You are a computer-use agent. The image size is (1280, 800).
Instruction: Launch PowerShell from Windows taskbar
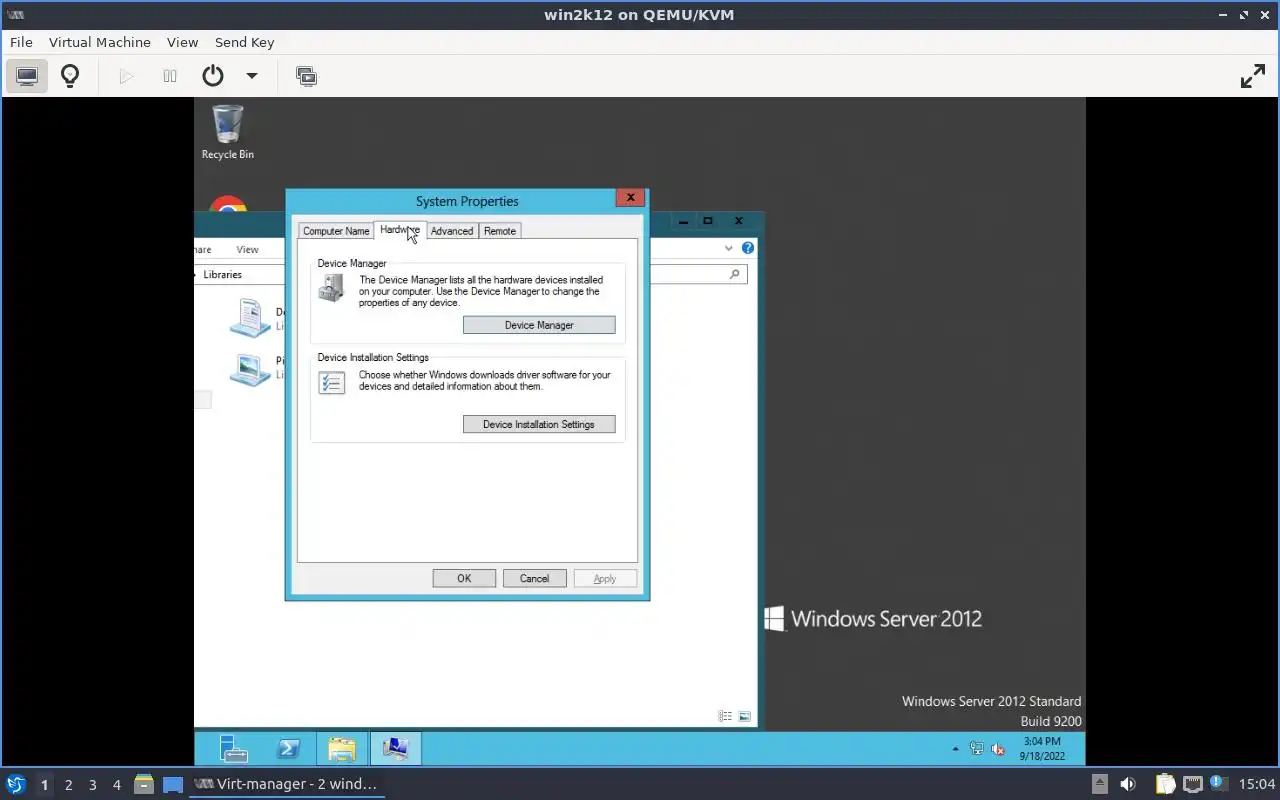[288, 748]
